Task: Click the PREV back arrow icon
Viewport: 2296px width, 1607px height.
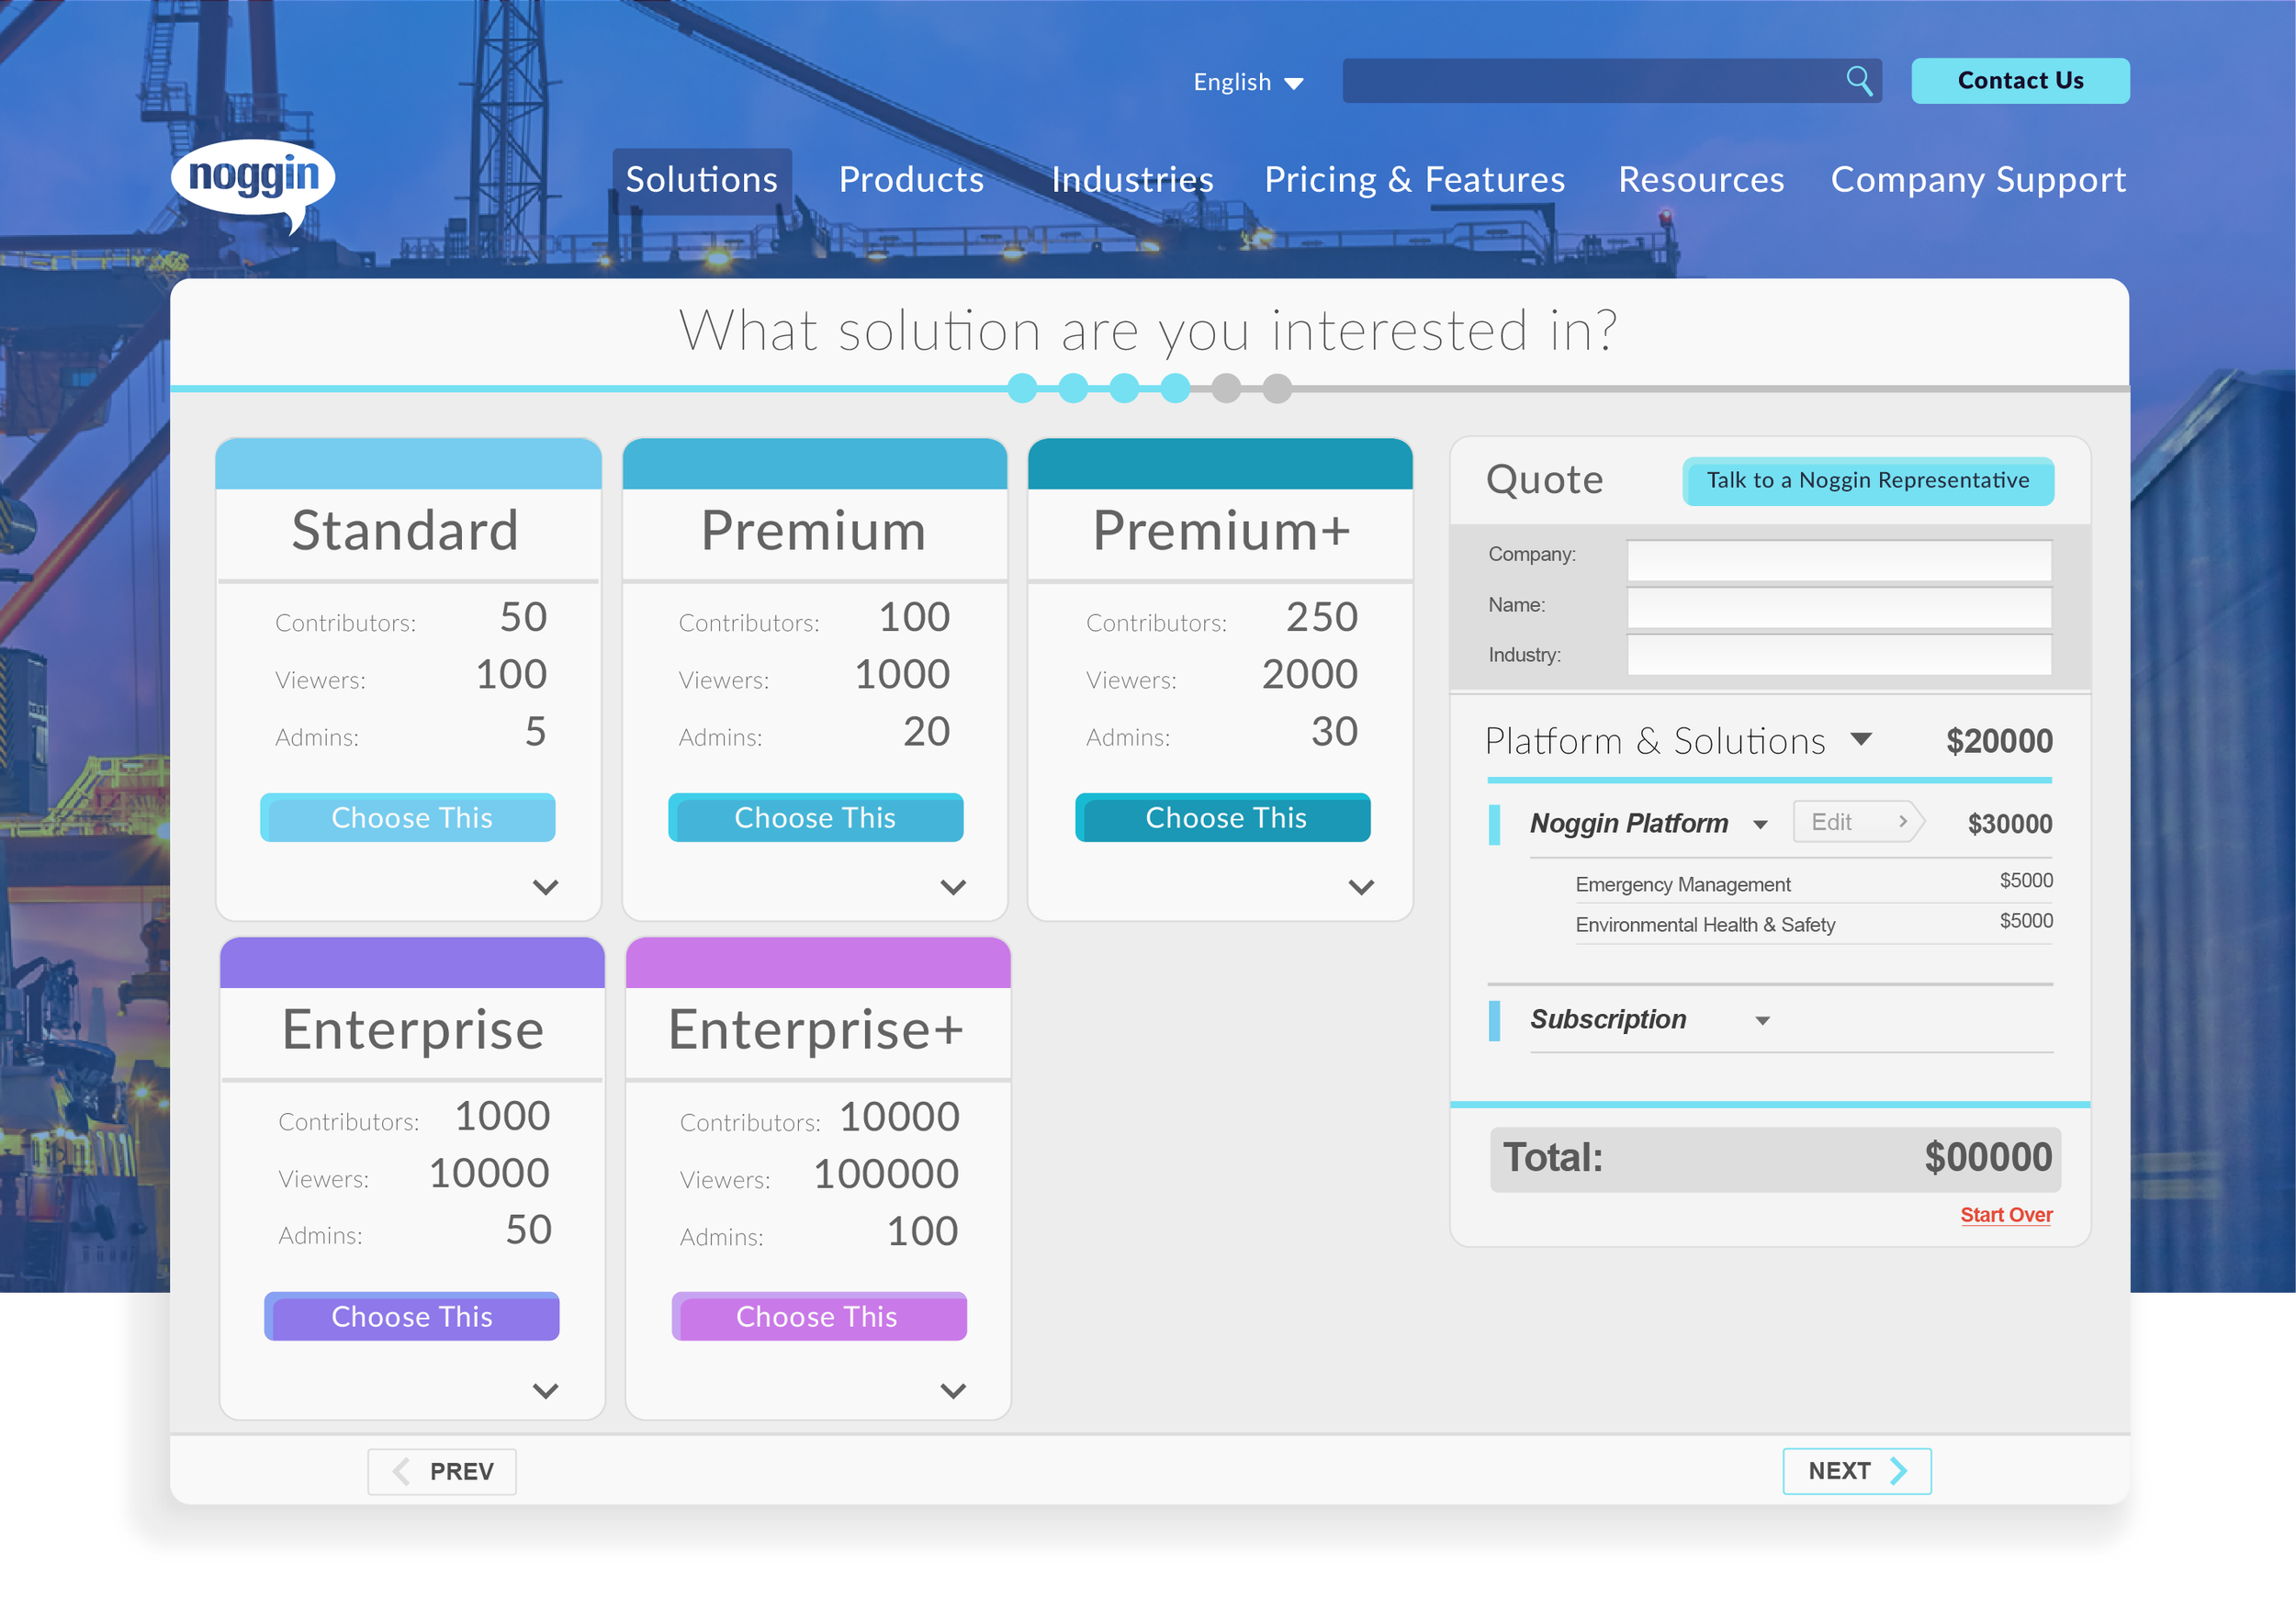Action: (399, 1471)
